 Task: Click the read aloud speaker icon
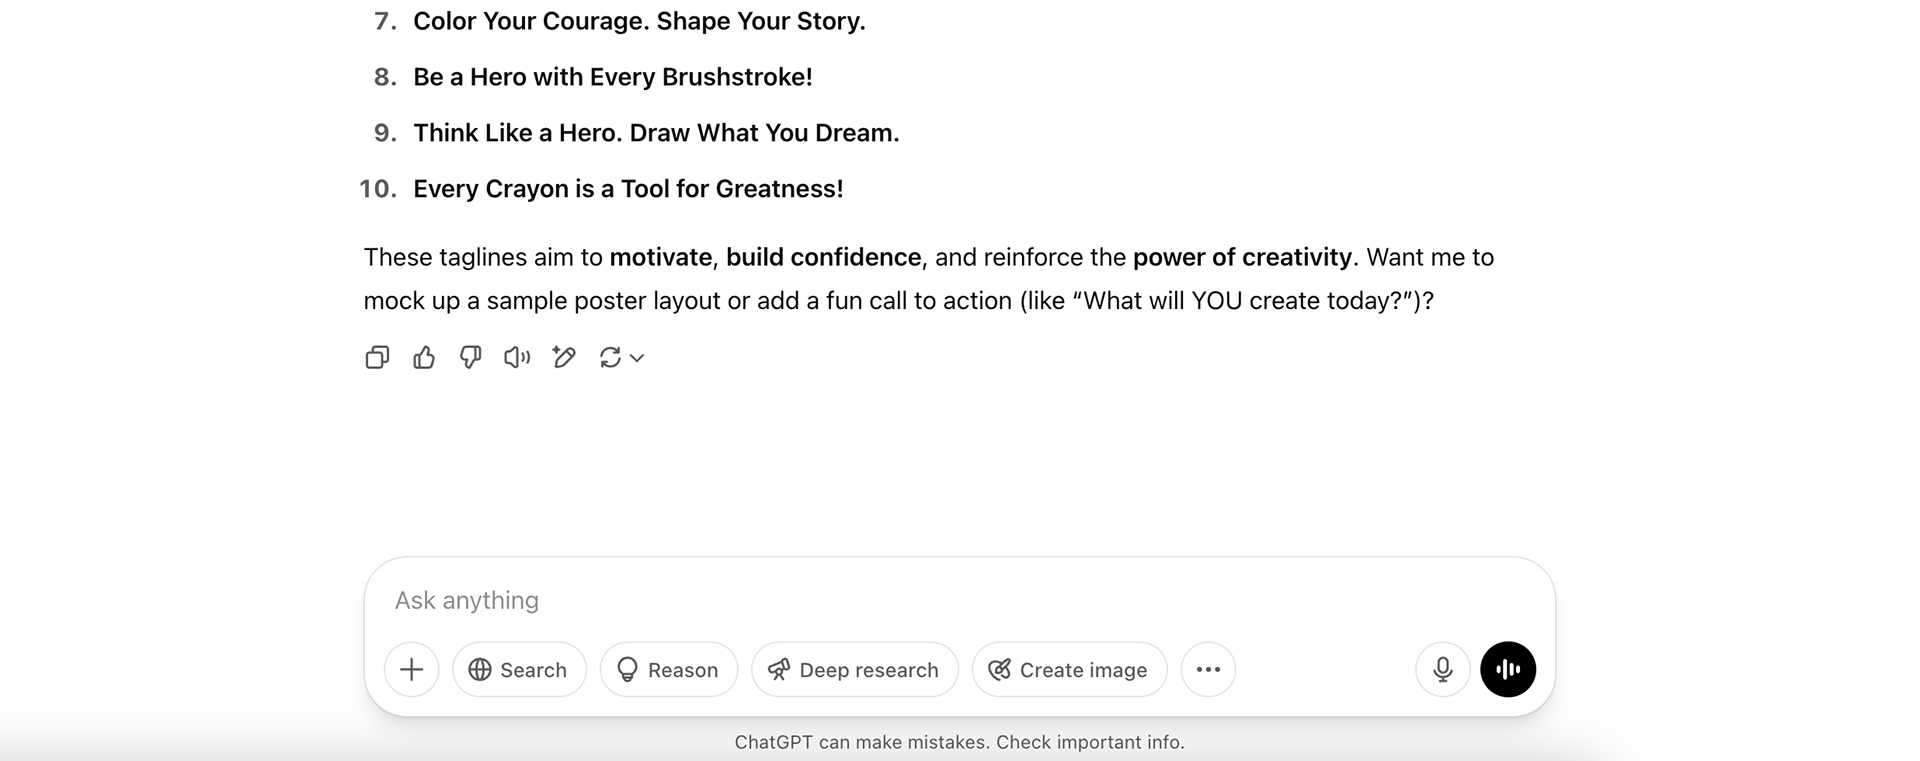(x=517, y=357)
